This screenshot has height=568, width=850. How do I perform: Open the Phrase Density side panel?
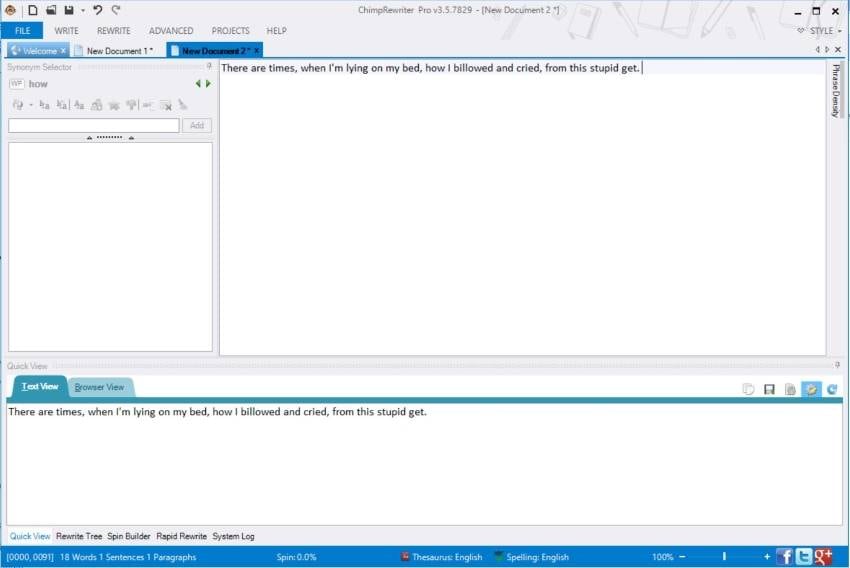point(835,91)
